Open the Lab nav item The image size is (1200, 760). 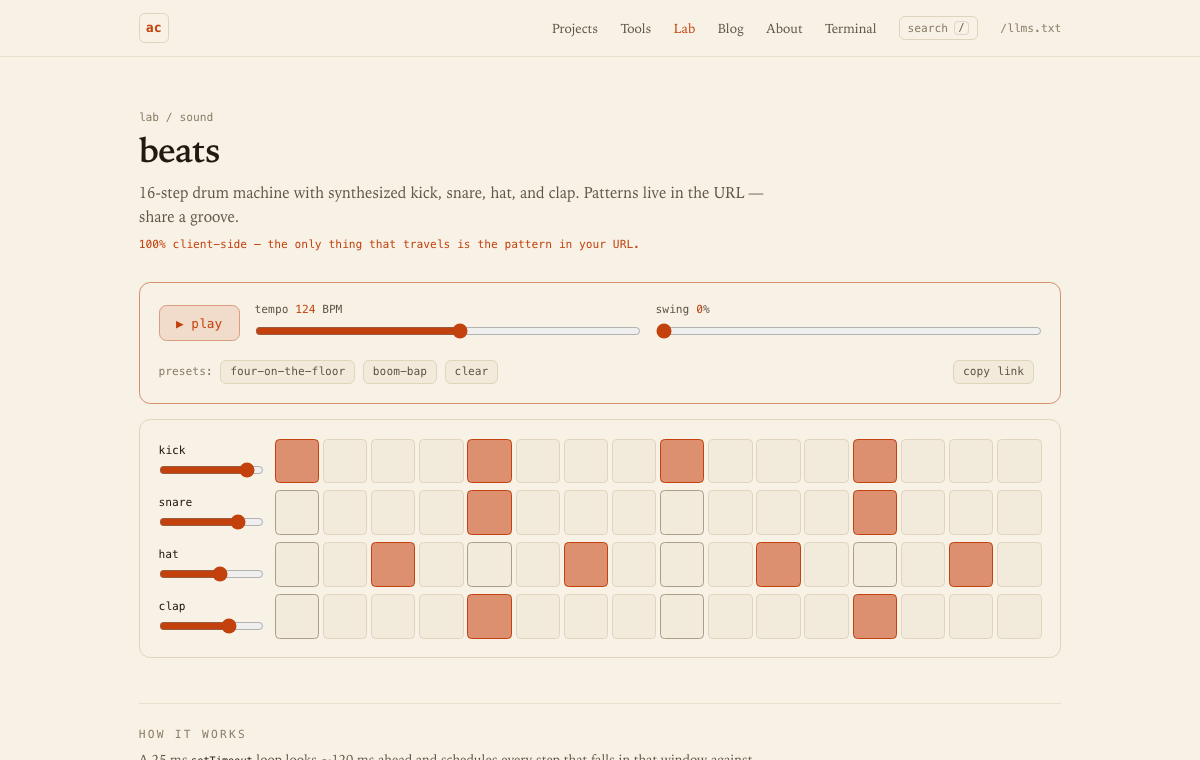(x=684, y=28)
